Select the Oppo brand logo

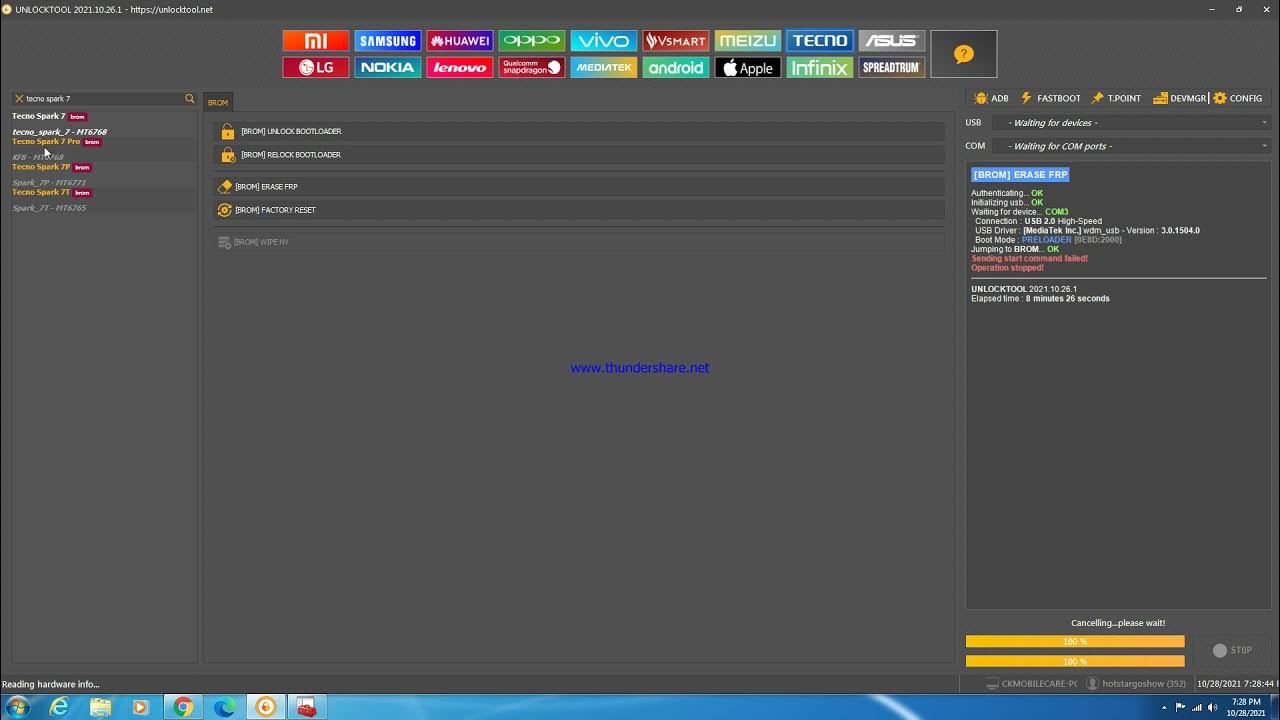click(532, 41)
